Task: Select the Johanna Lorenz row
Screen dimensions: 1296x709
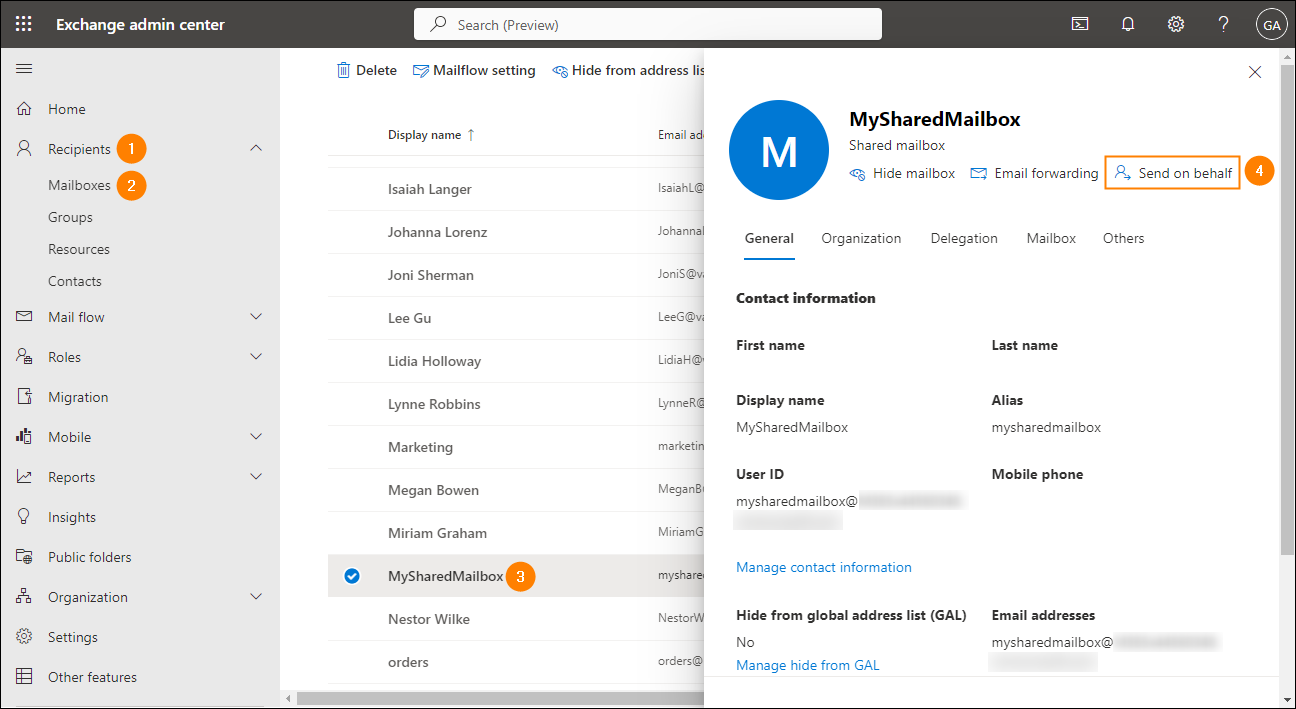Action: 516,232
